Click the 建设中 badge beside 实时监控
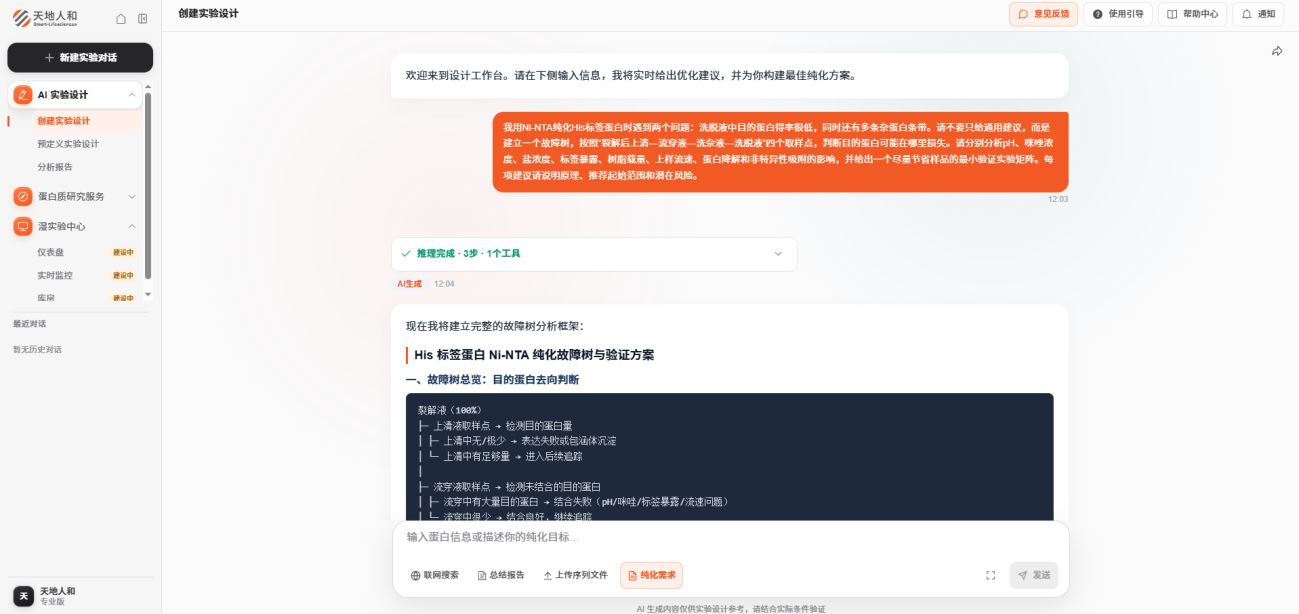Screen dimensions: 1299x614 (x=123, y=275)
